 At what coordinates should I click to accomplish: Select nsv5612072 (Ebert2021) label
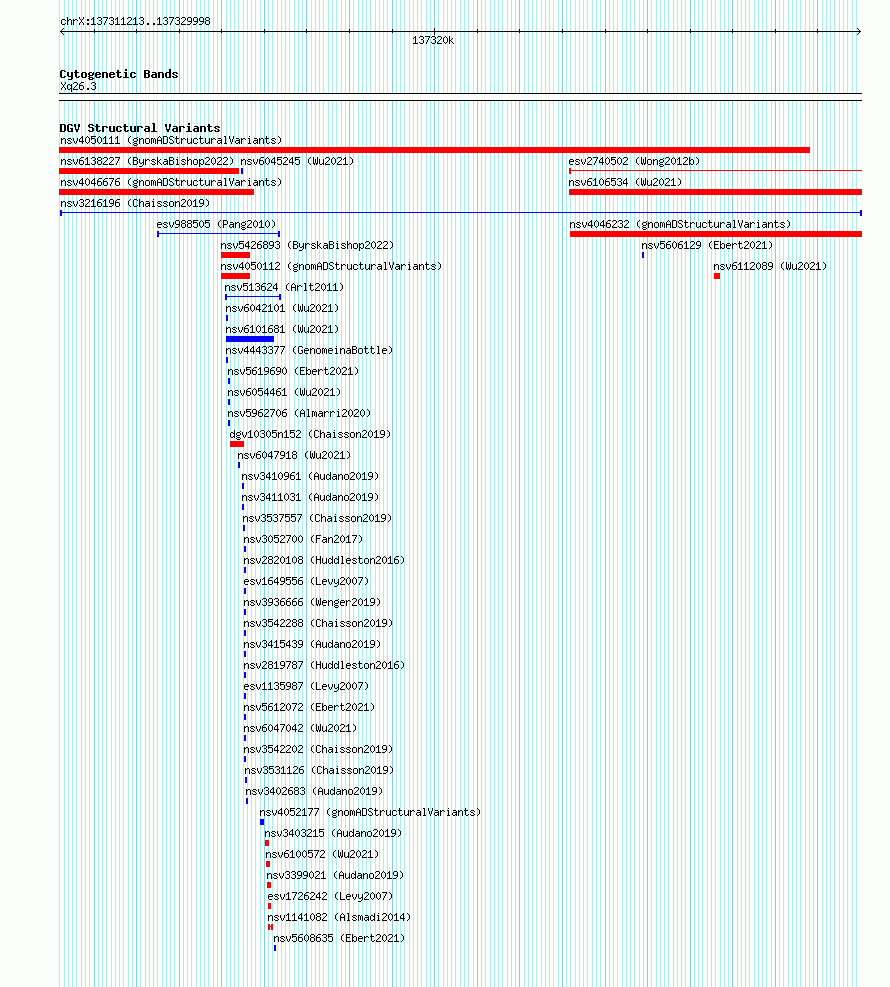(309, 707)
